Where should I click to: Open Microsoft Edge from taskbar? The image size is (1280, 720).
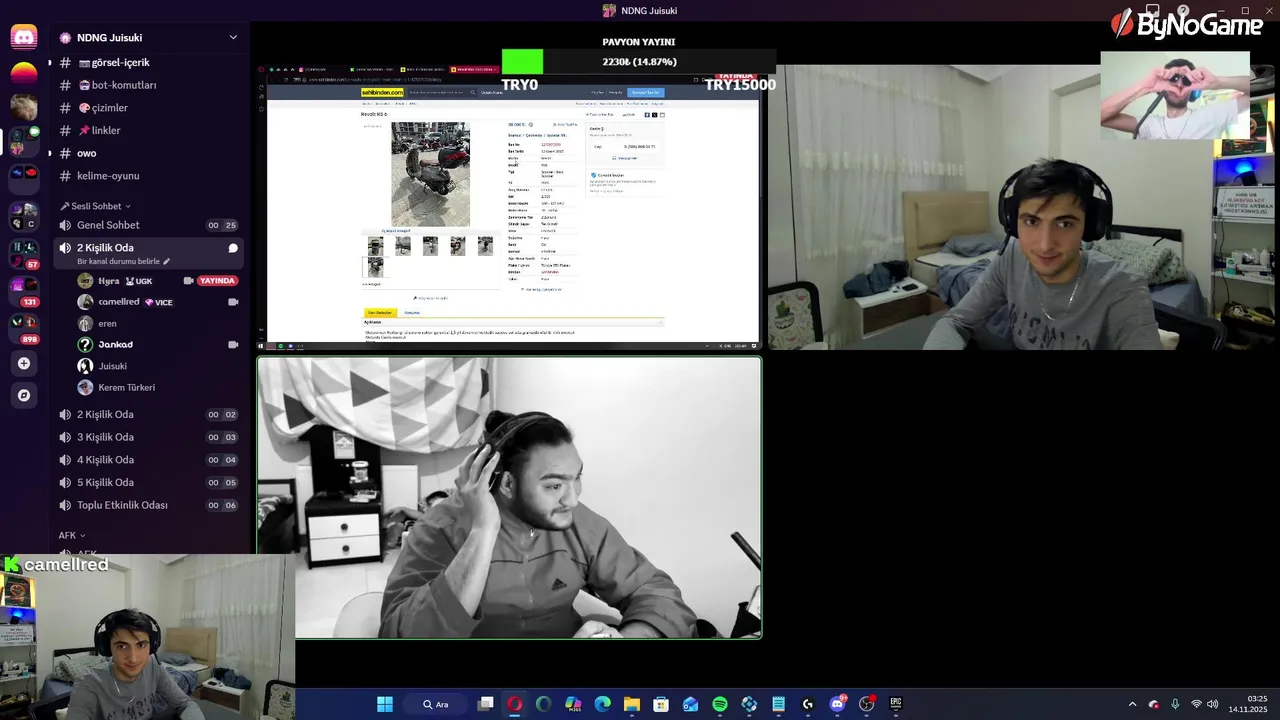[602, 704]
